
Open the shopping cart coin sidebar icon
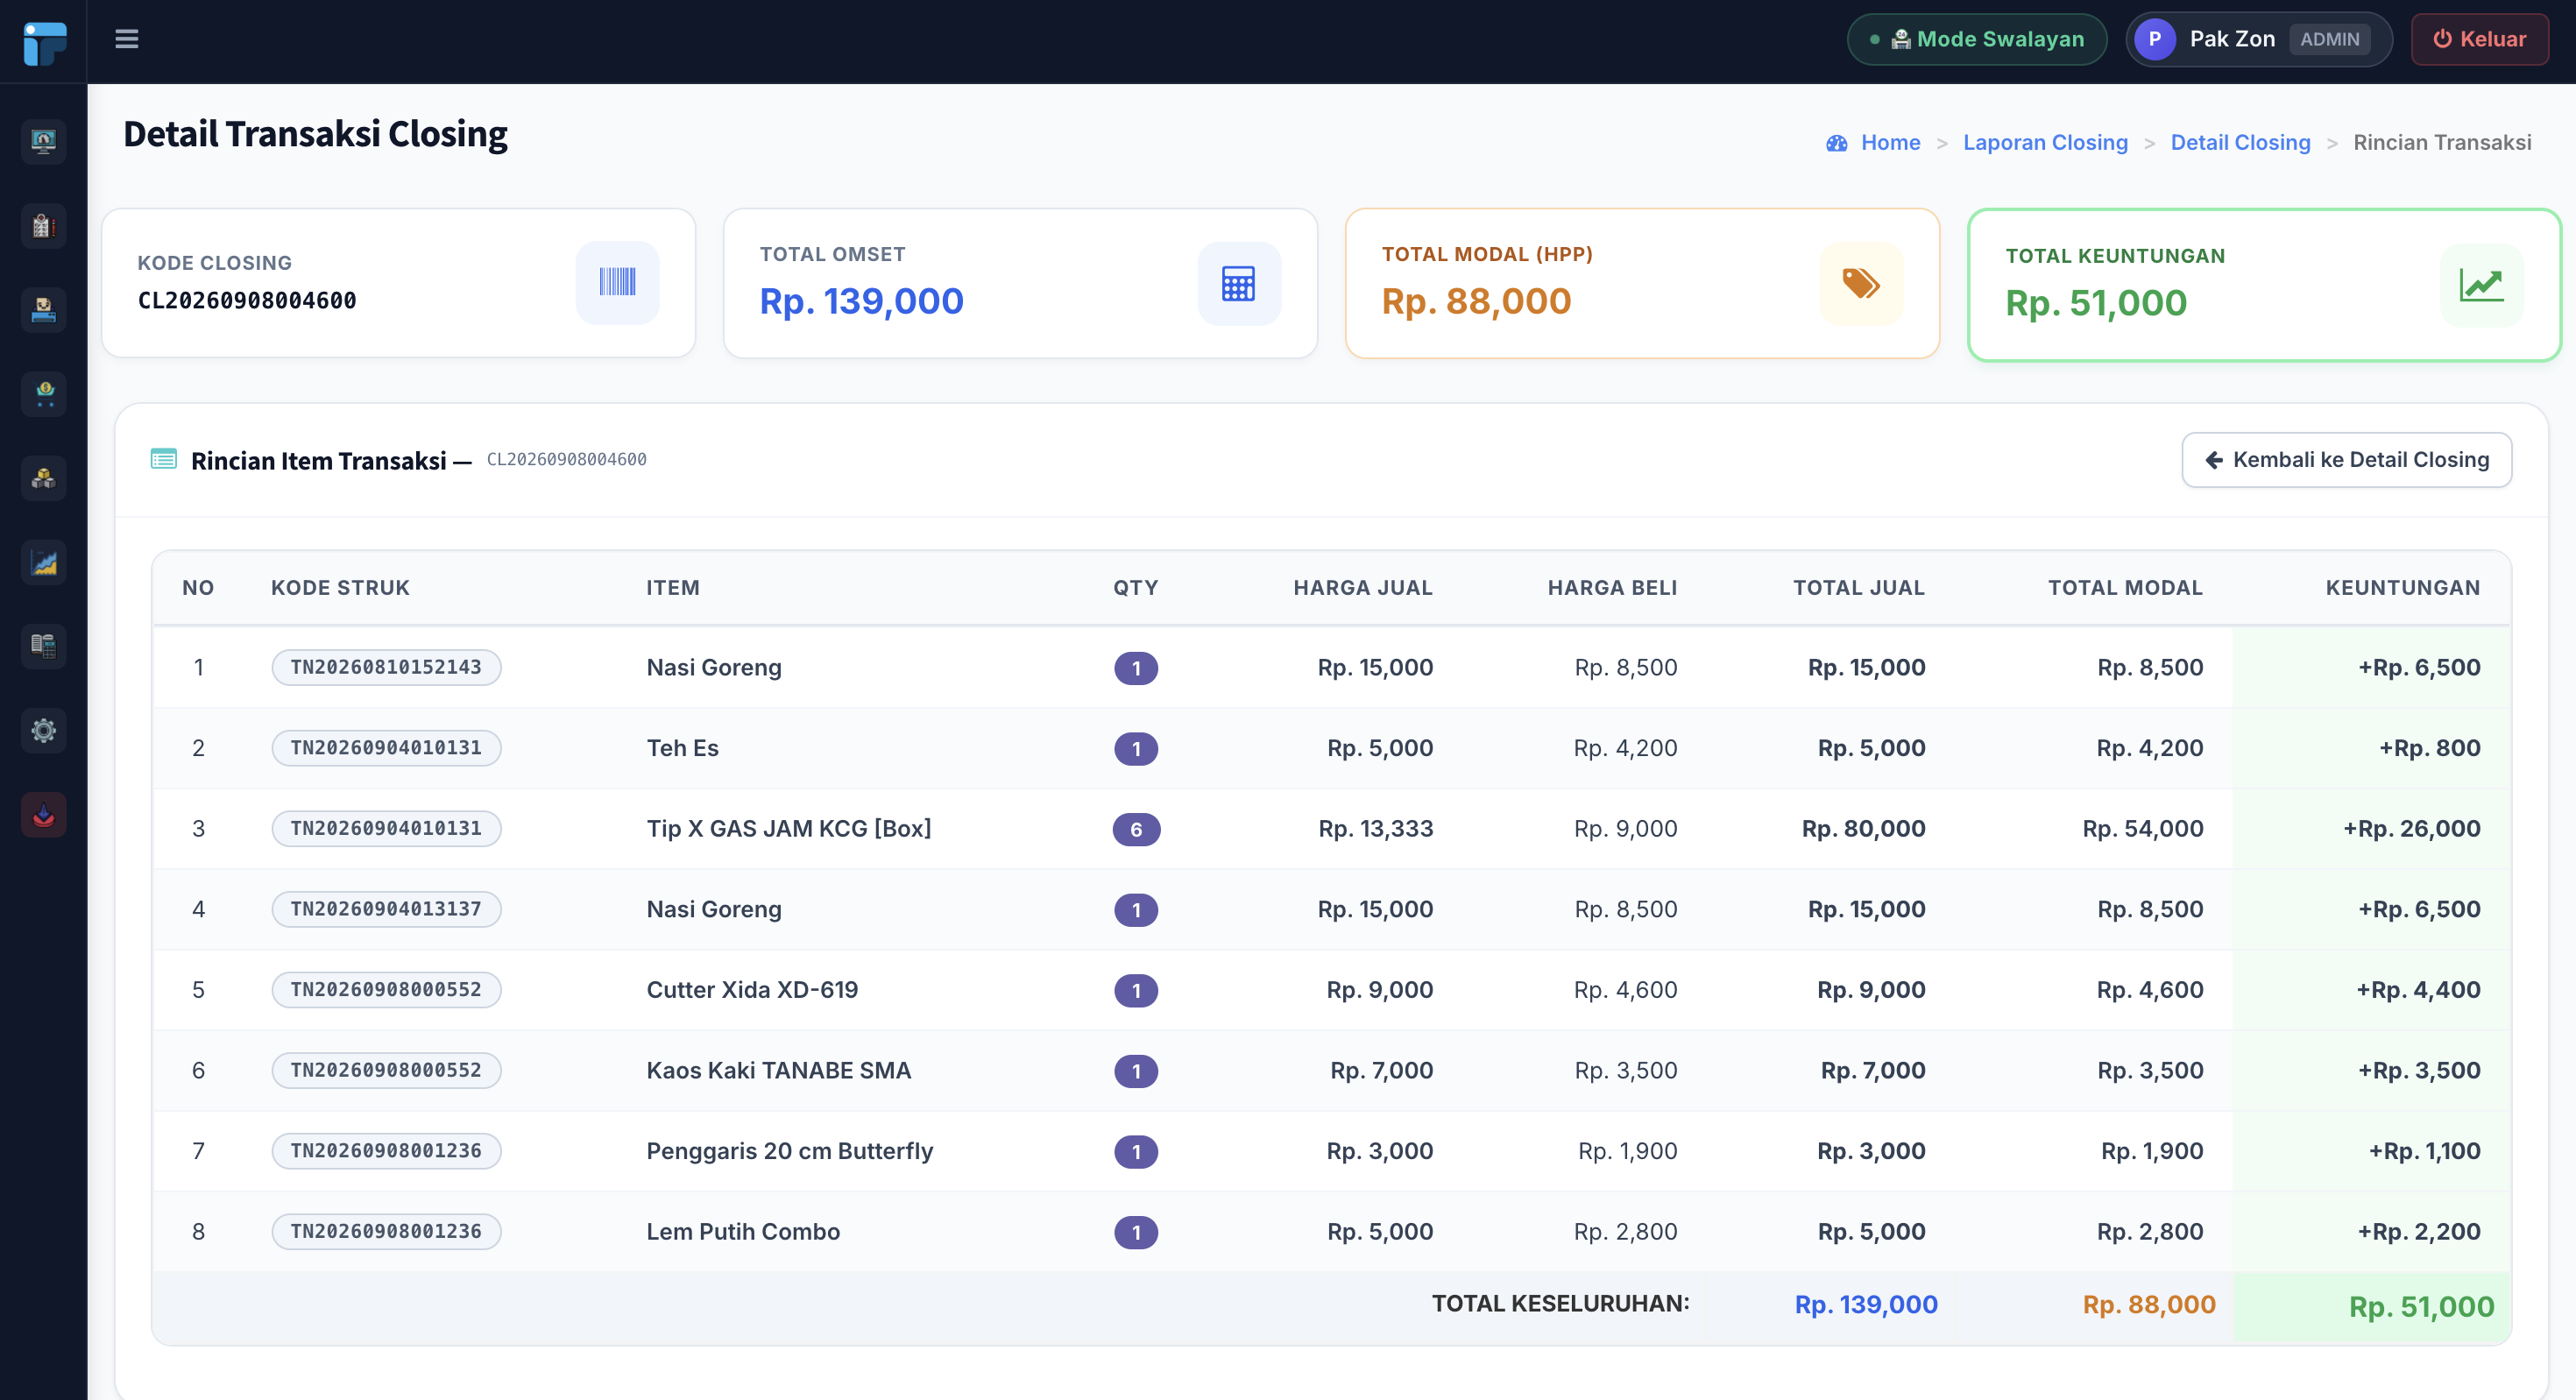(x=43, y=394)
